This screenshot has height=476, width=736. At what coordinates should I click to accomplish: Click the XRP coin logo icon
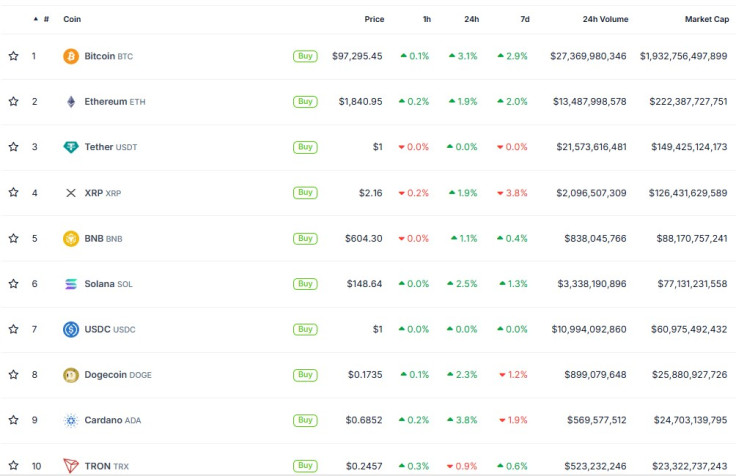71,193
